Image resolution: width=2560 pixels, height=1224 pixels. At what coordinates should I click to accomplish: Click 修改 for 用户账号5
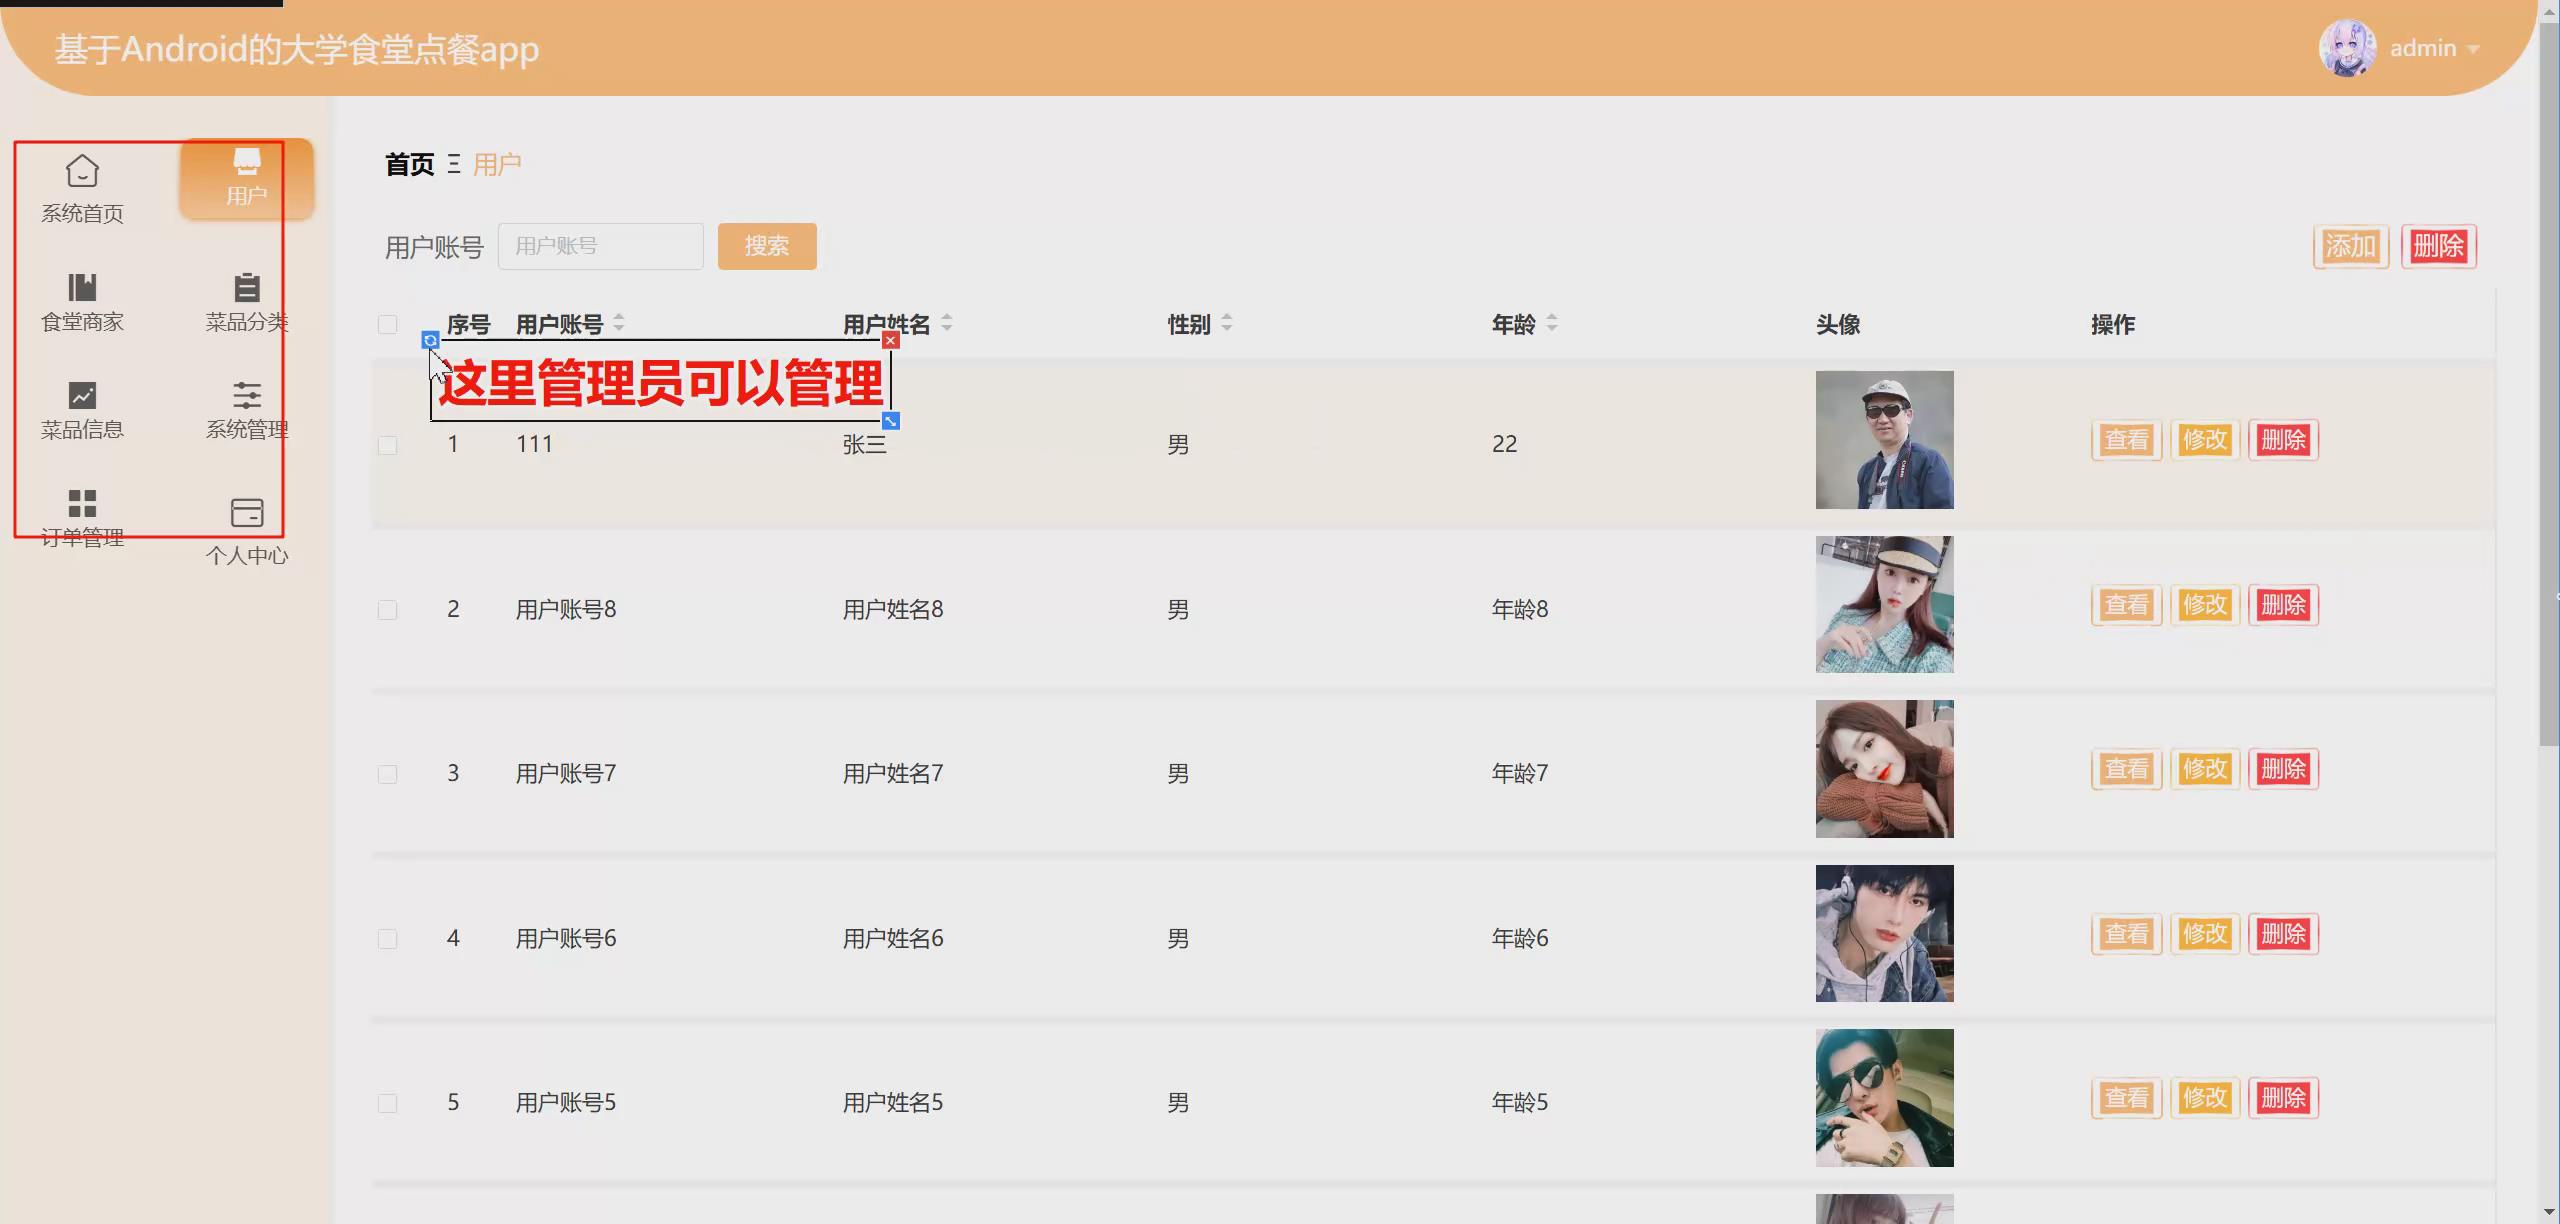point(2205,1098)
